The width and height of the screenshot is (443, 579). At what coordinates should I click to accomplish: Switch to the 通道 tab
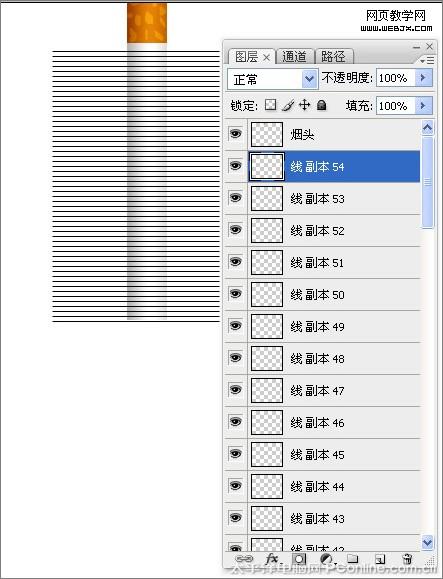coord(295,56)
